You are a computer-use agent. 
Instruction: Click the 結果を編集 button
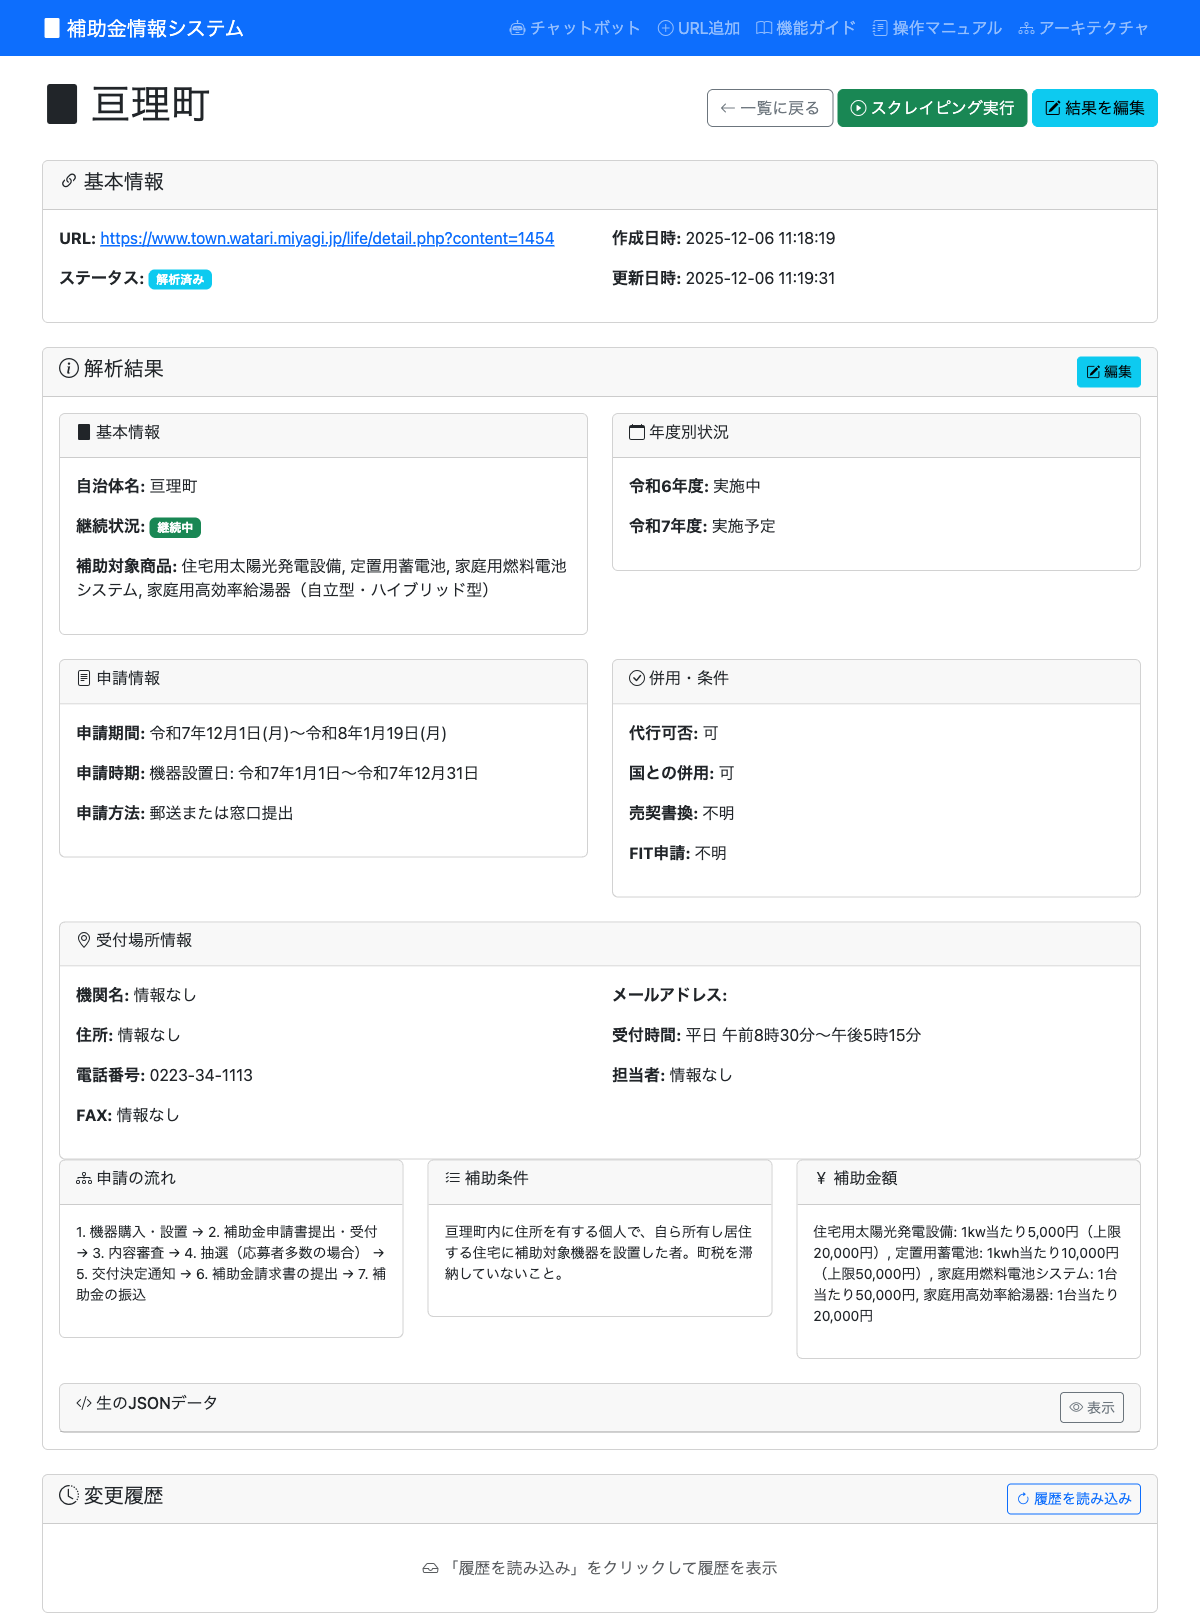pyautogui.click(x=1094, y=108)
